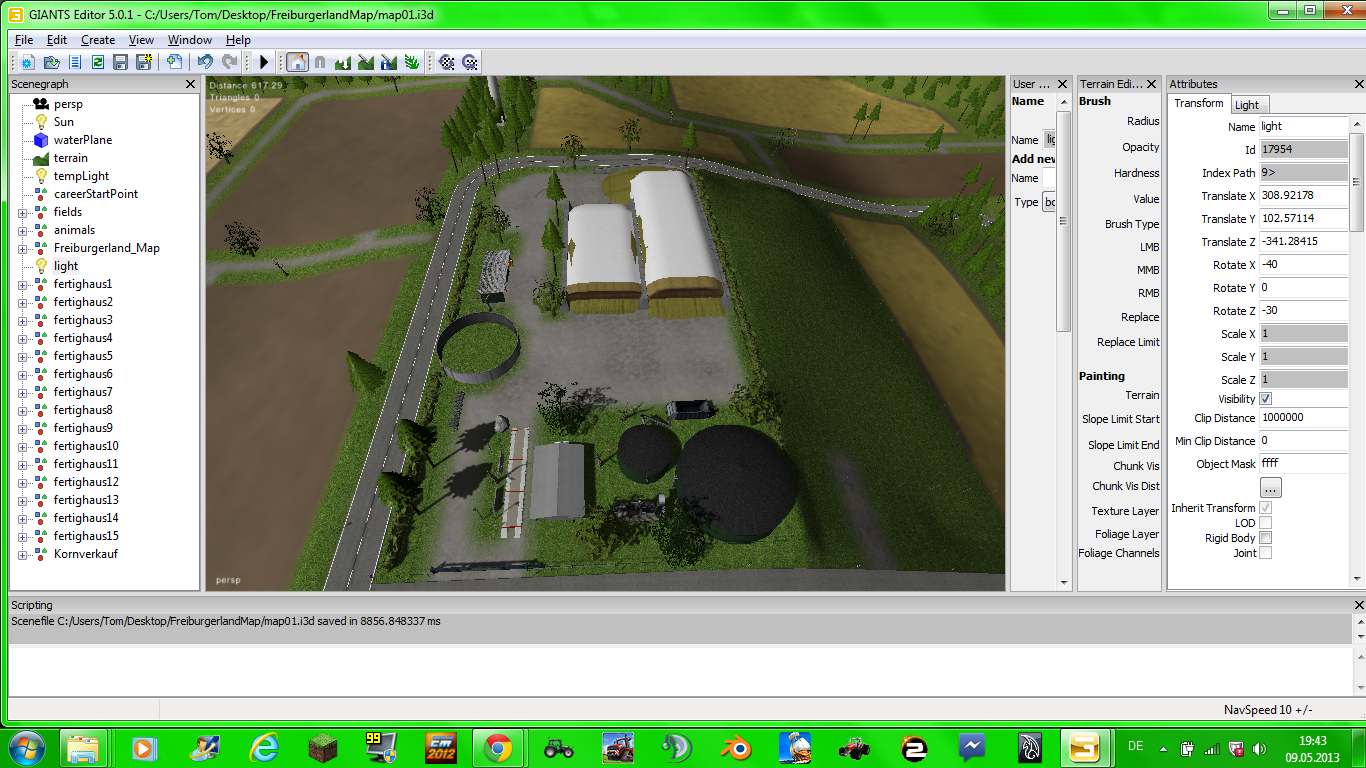1366x768 pixels.
Task: Click the Import document with plus icon
Action: [x=174, y=62]
